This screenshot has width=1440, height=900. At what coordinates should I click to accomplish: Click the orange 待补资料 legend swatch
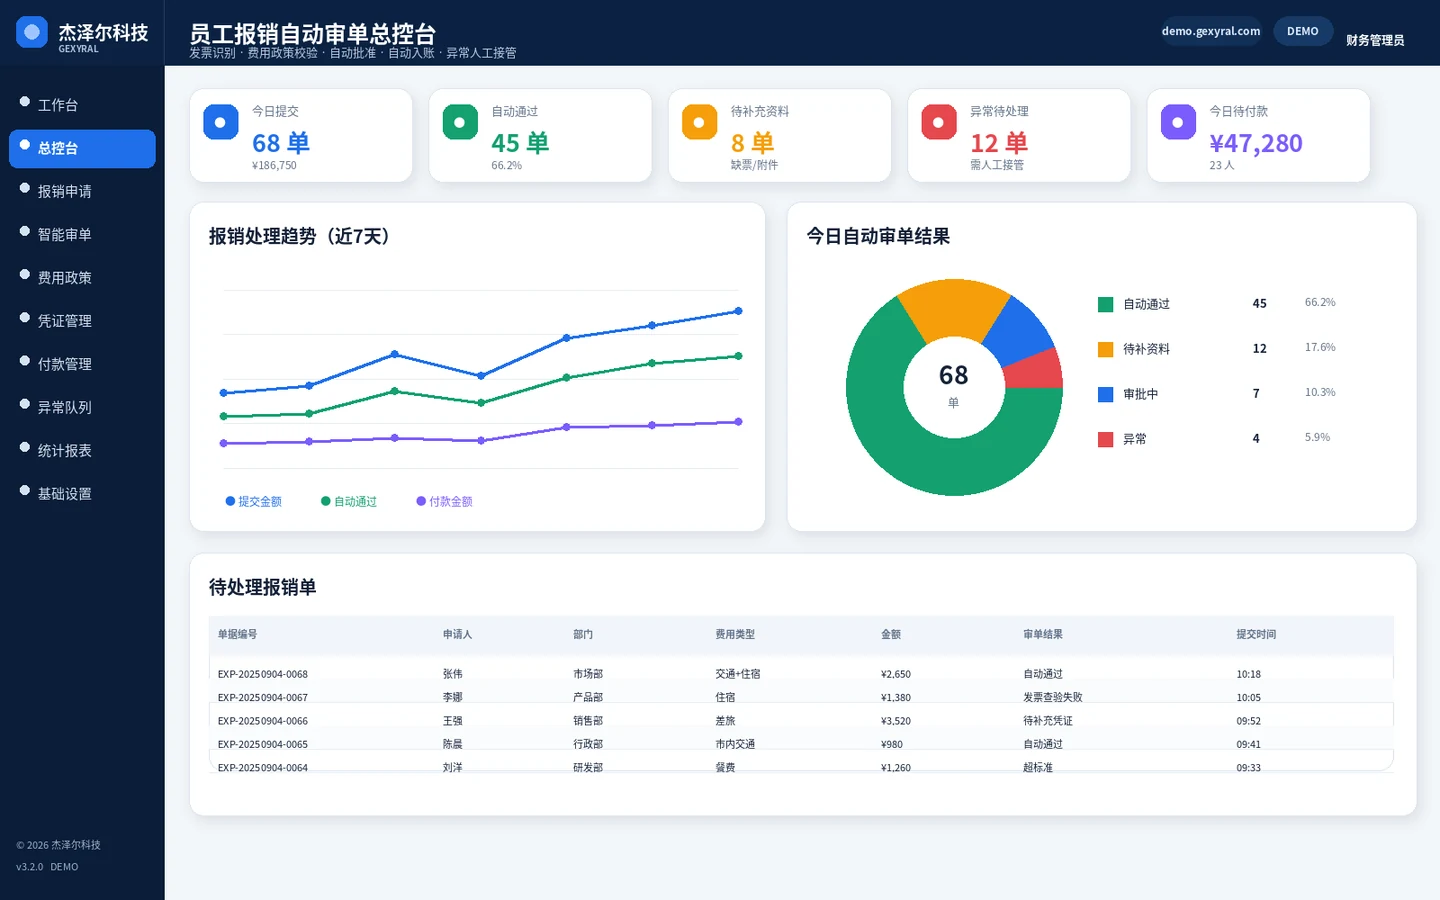point(1106,349)
